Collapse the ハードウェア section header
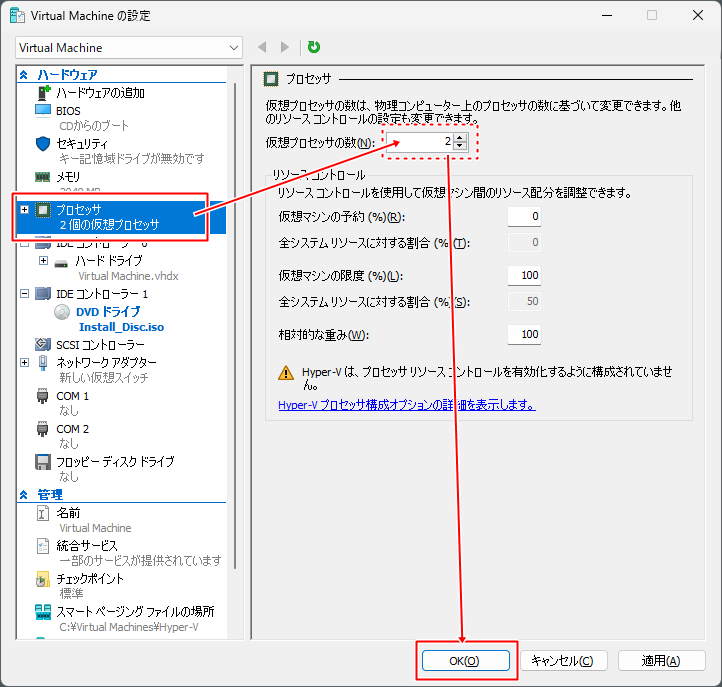The image size is (722, 687). pyautogui.click(x=24, y=75)
